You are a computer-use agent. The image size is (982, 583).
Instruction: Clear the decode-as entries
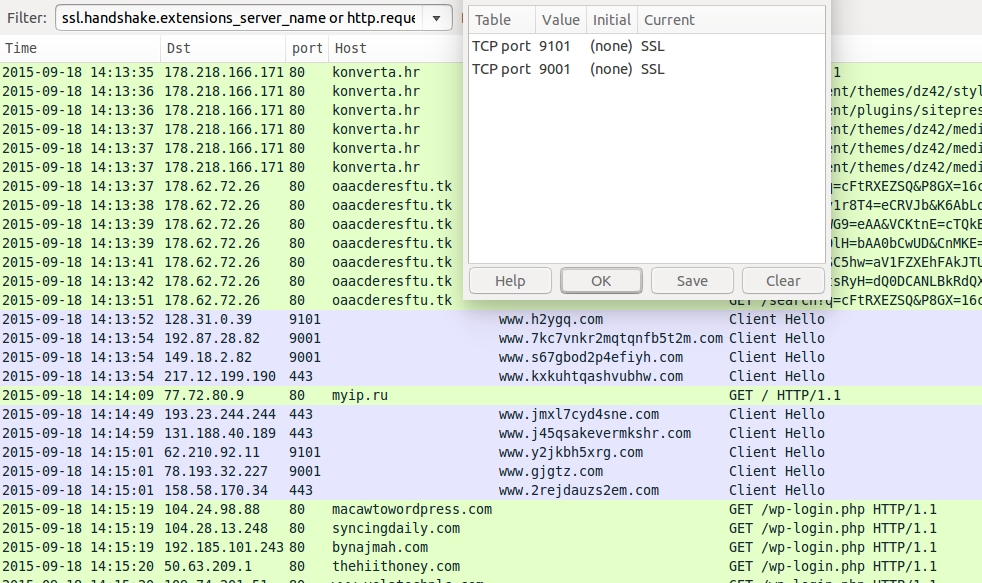point(783,281)
